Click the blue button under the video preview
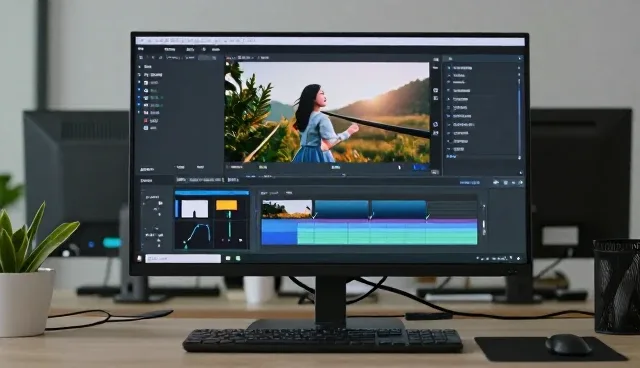The width and height of the screenshot is (640, 368). point(420,167)
